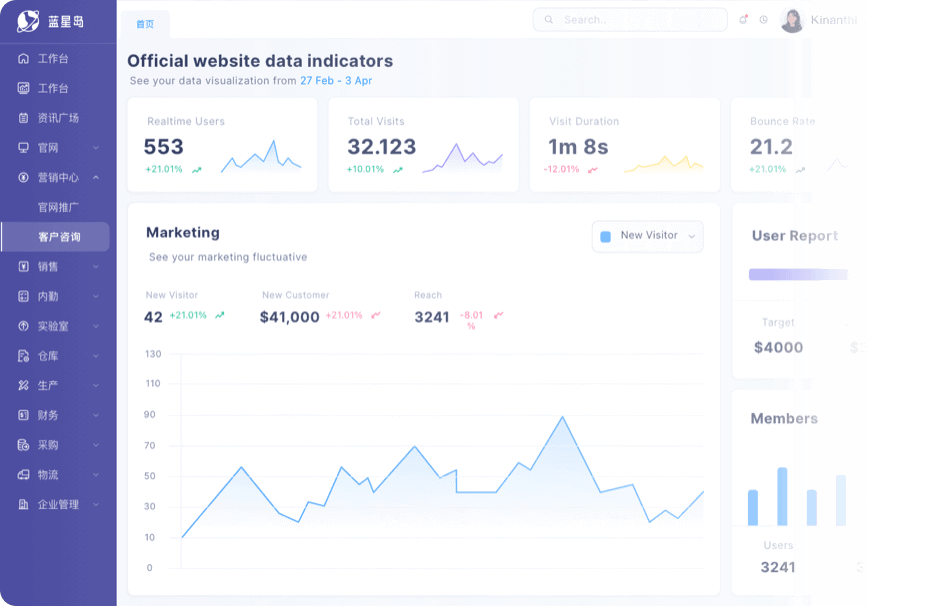This screenshot has height=606, width=930.
Task: Select 官网推广 in the sidebar submenu
Action: click(58, 208)
